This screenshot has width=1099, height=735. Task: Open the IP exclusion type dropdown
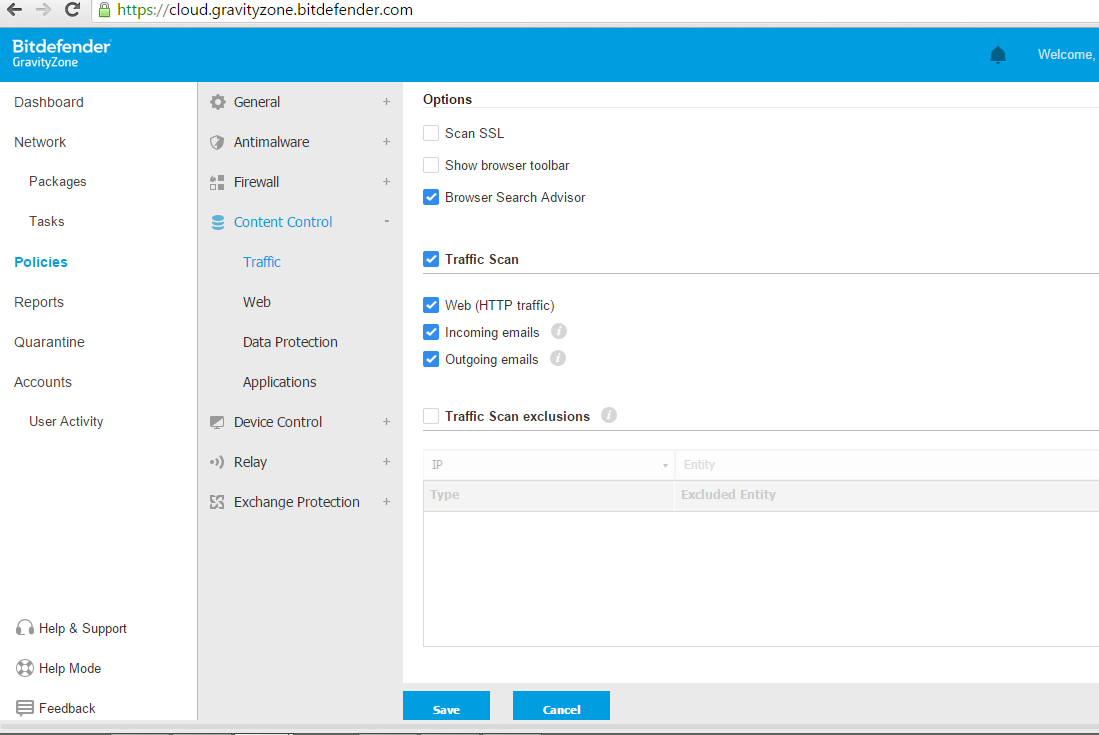[x=549, y=465]
